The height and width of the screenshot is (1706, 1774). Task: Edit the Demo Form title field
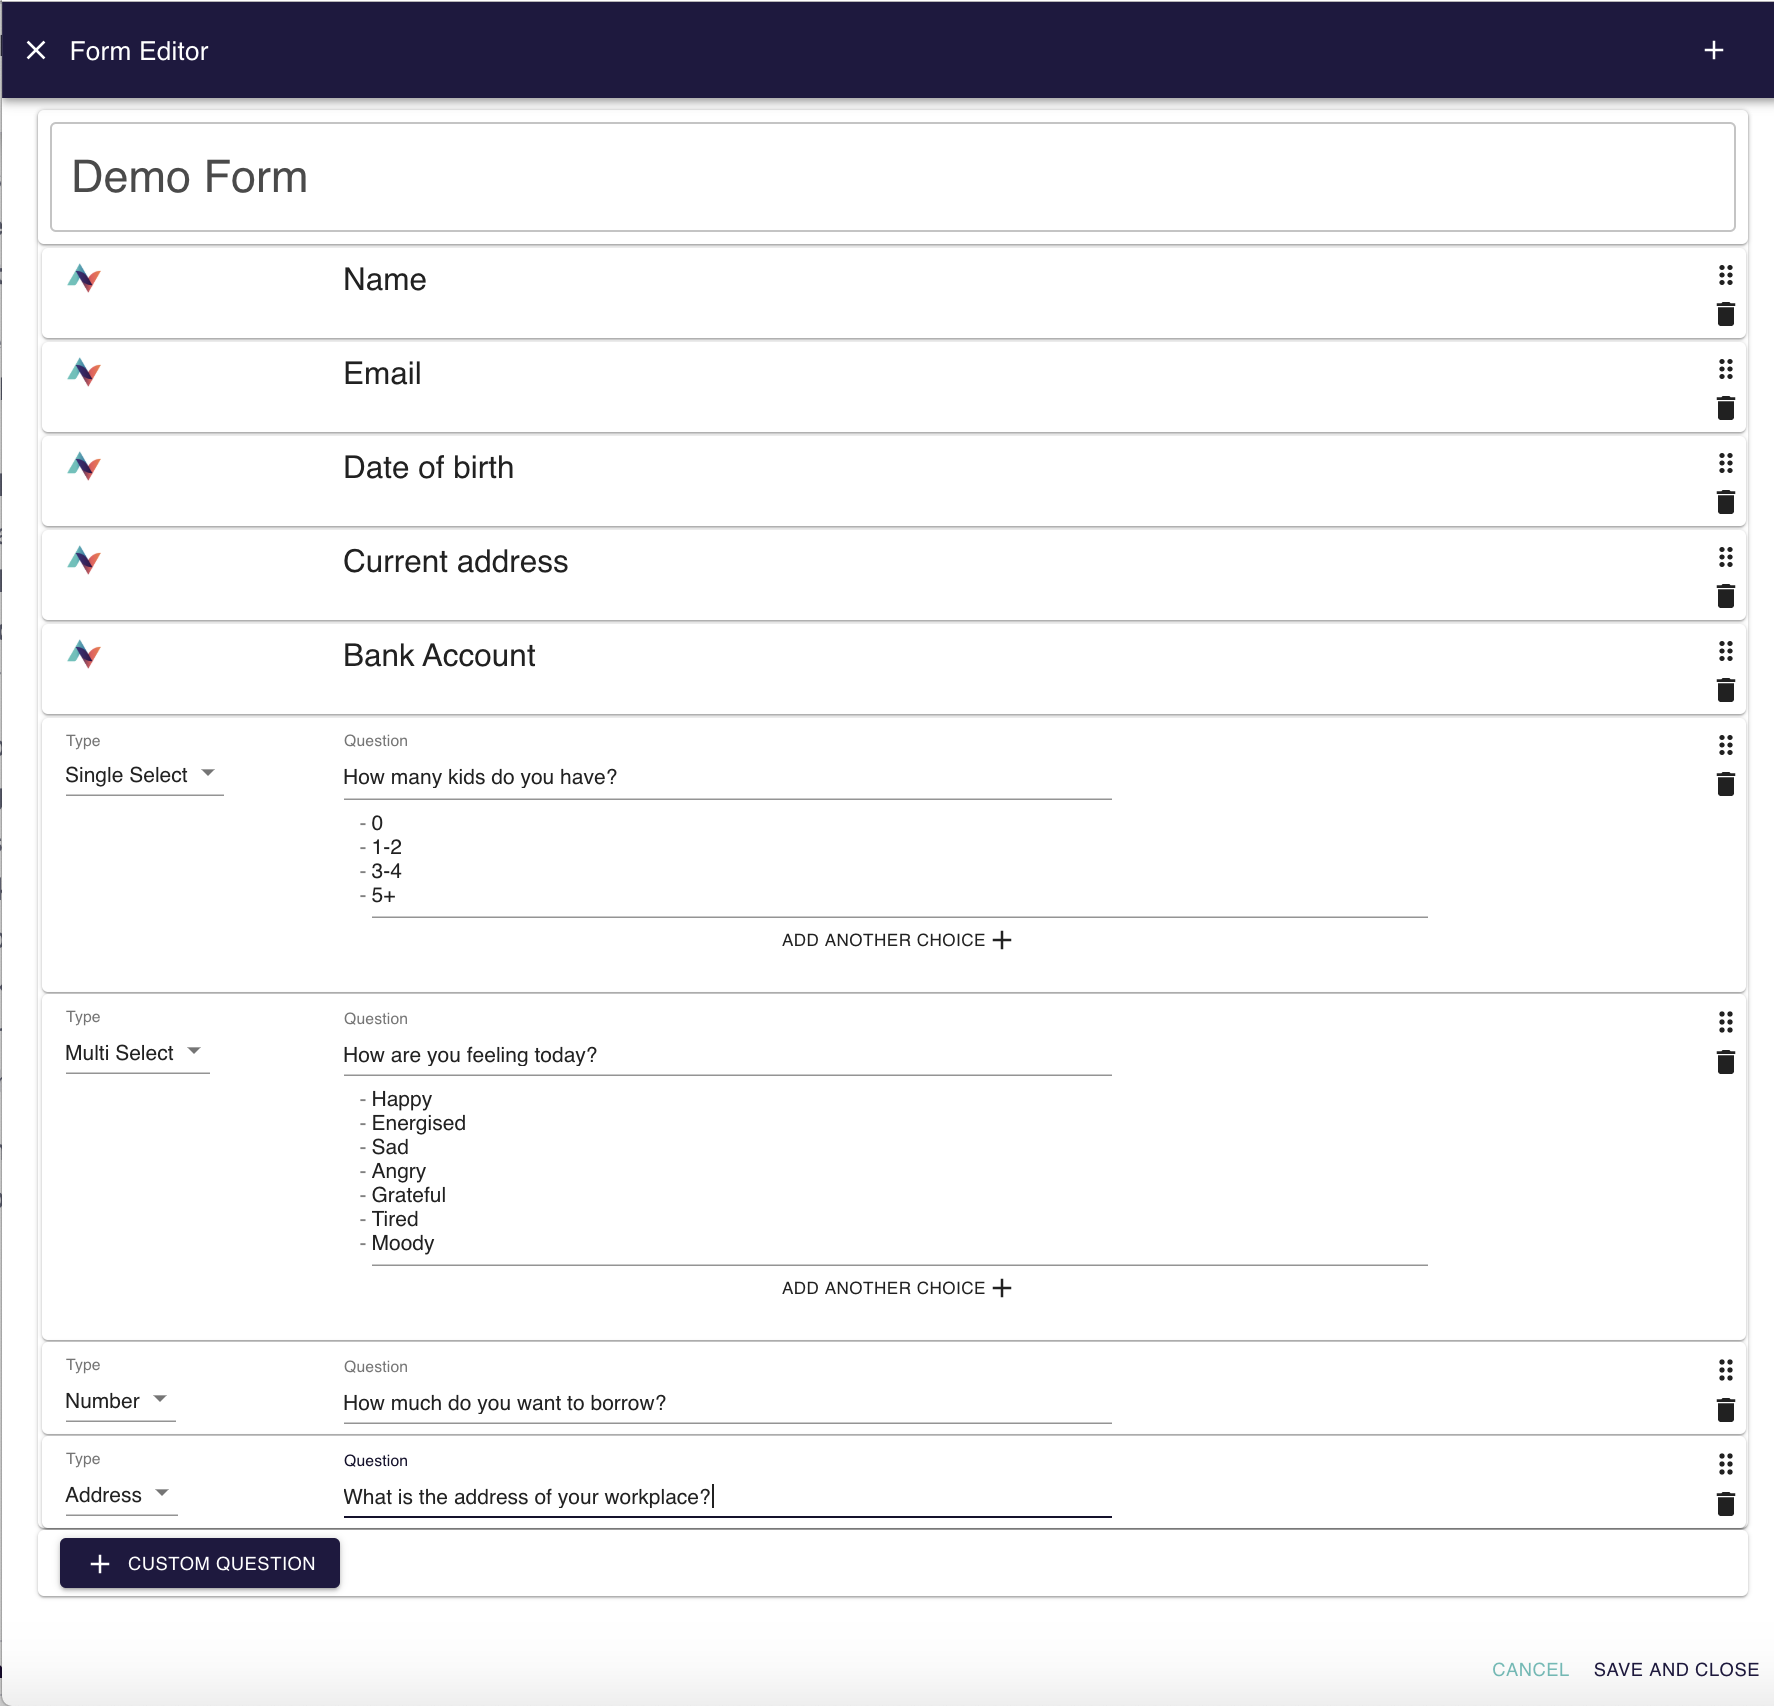[x=892, y=177]
